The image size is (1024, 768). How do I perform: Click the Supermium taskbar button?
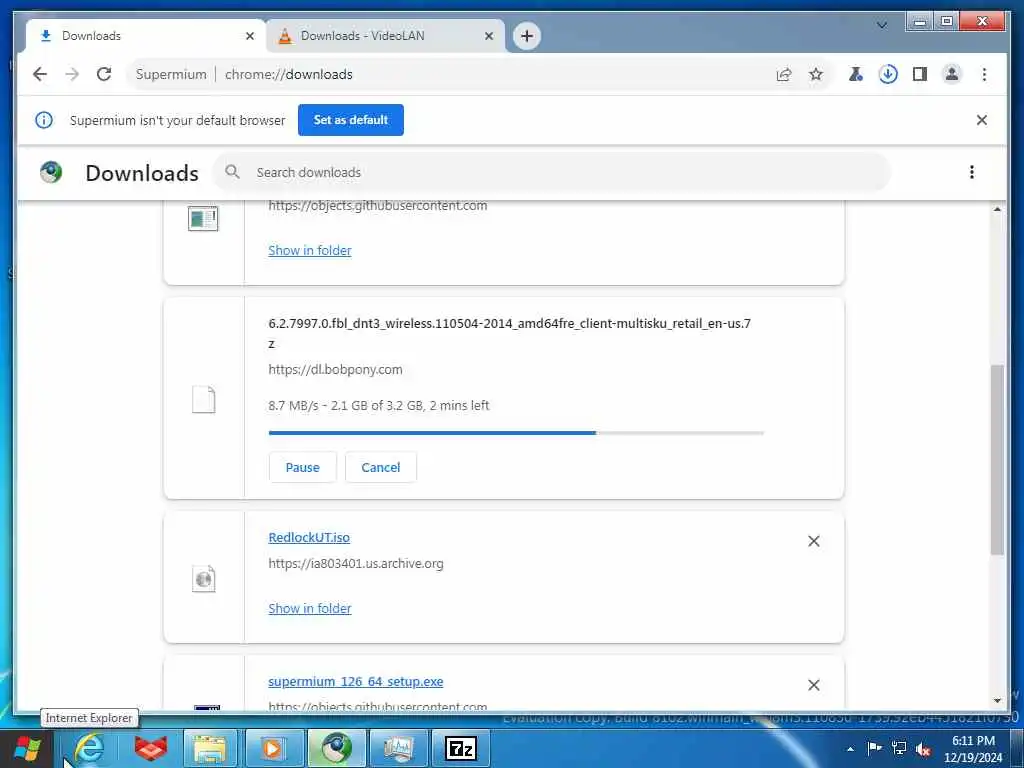335,748
